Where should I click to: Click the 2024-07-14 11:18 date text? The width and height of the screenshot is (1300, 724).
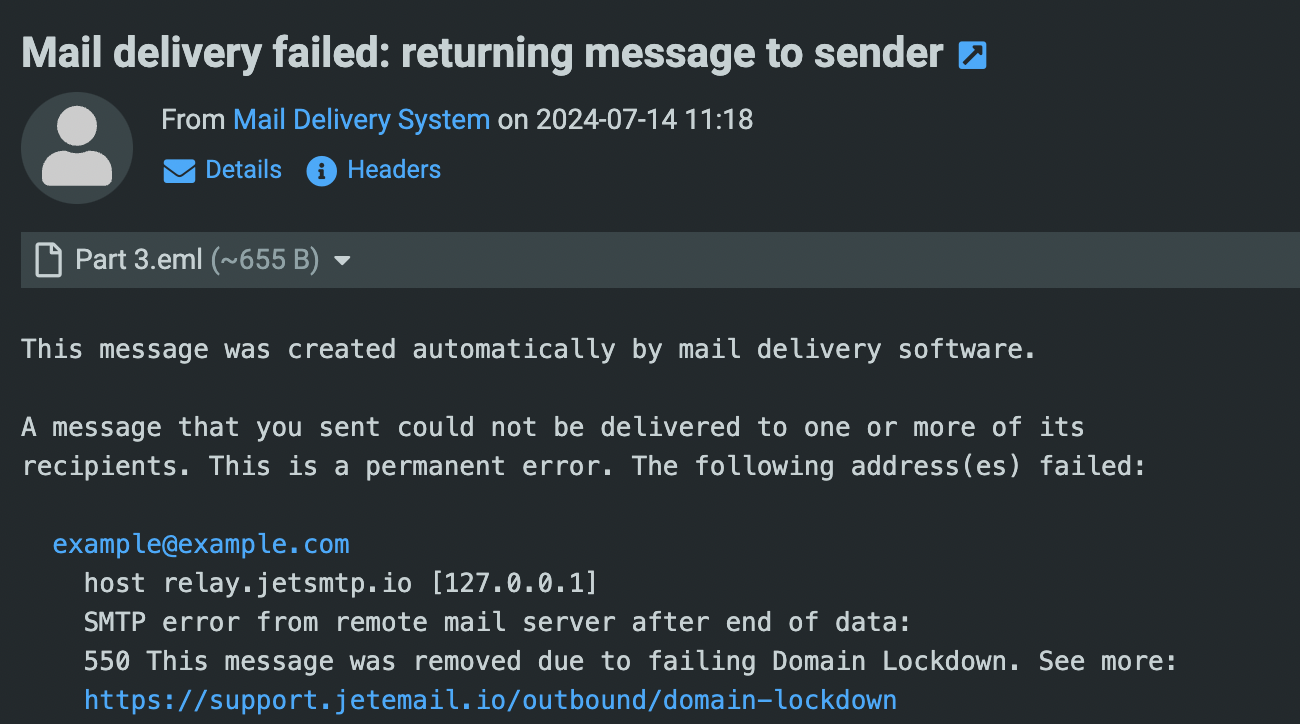point(644,120)
